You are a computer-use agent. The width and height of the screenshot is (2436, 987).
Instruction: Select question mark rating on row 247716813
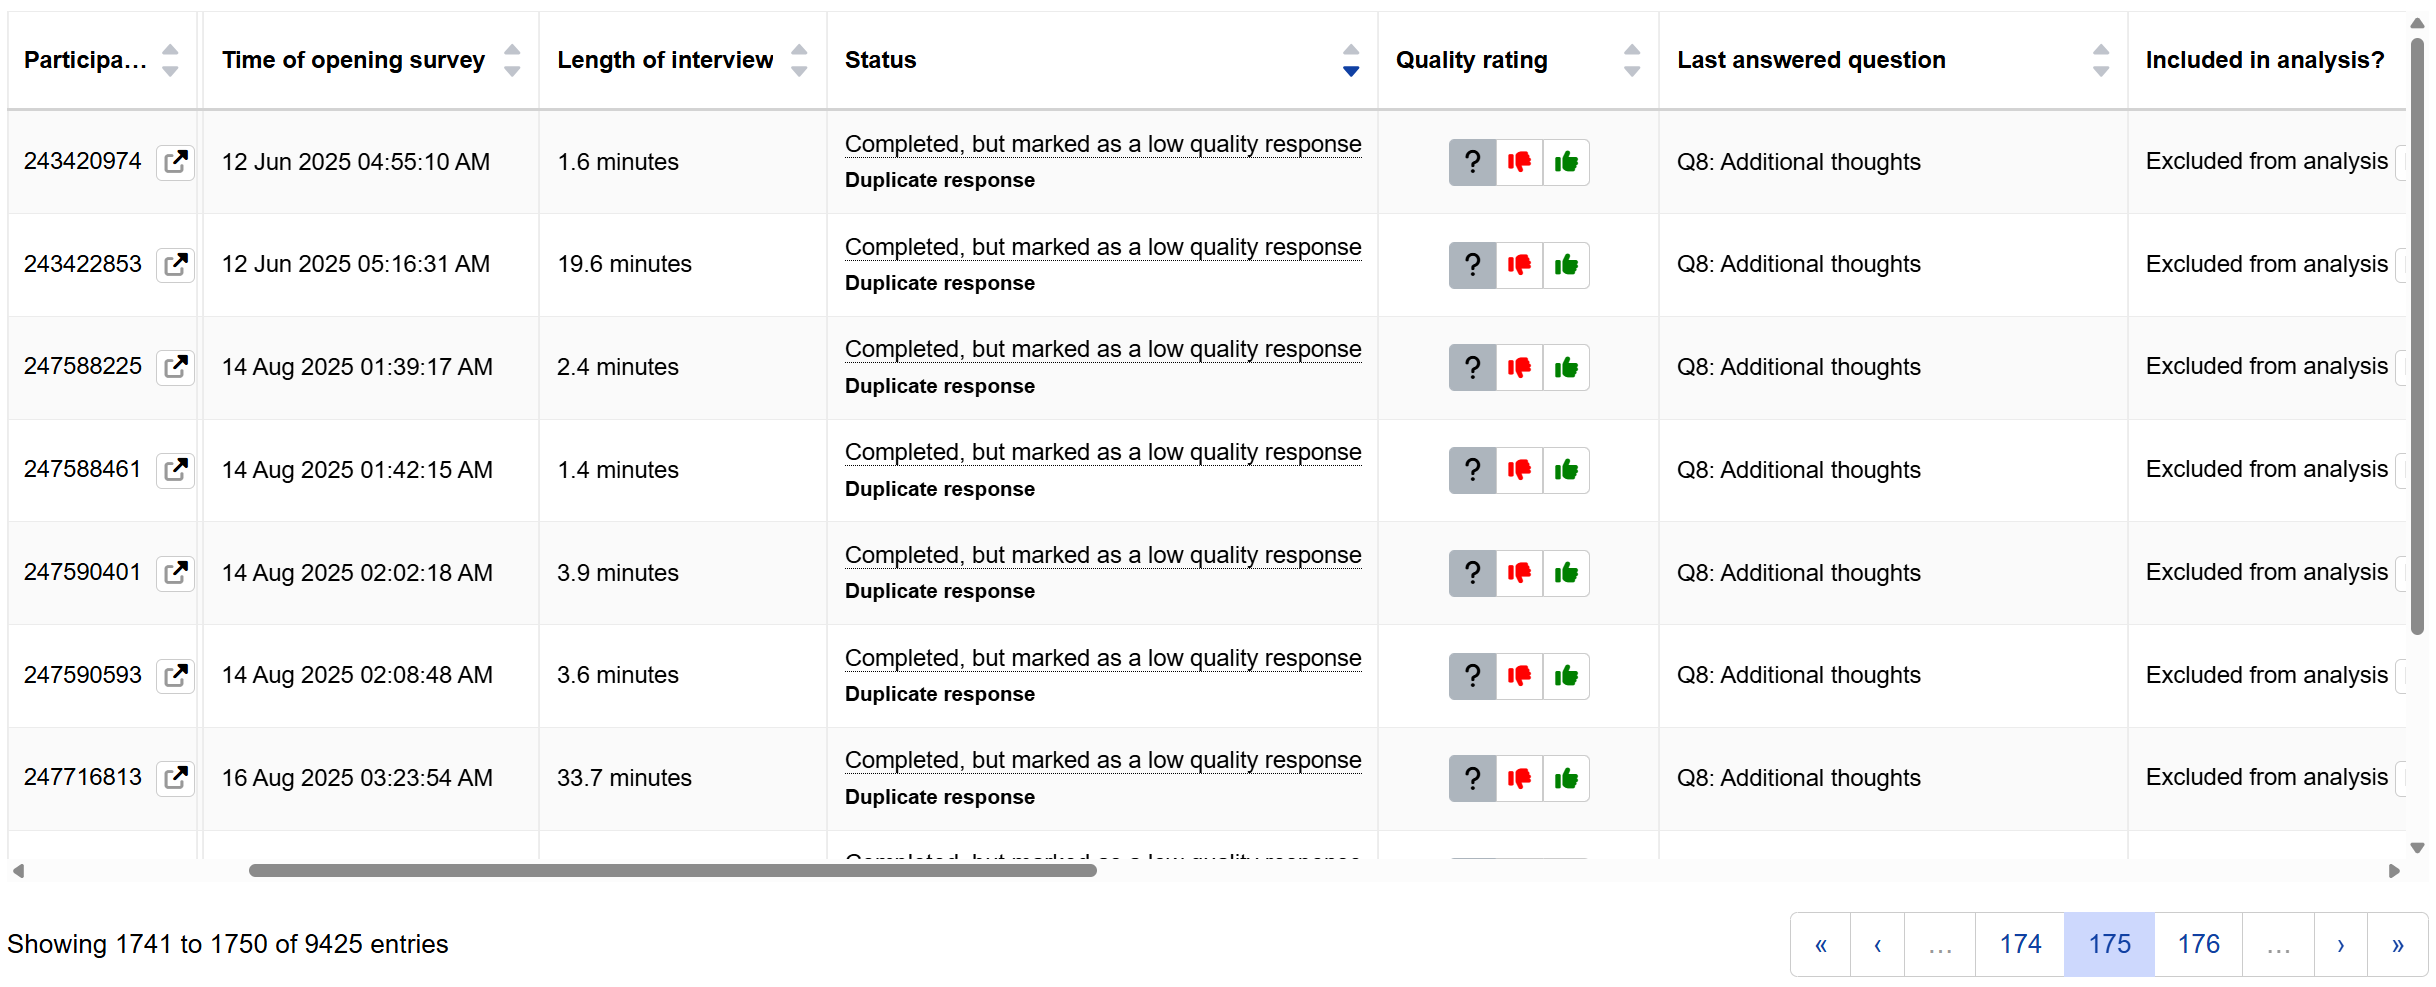click(1472, 778)
